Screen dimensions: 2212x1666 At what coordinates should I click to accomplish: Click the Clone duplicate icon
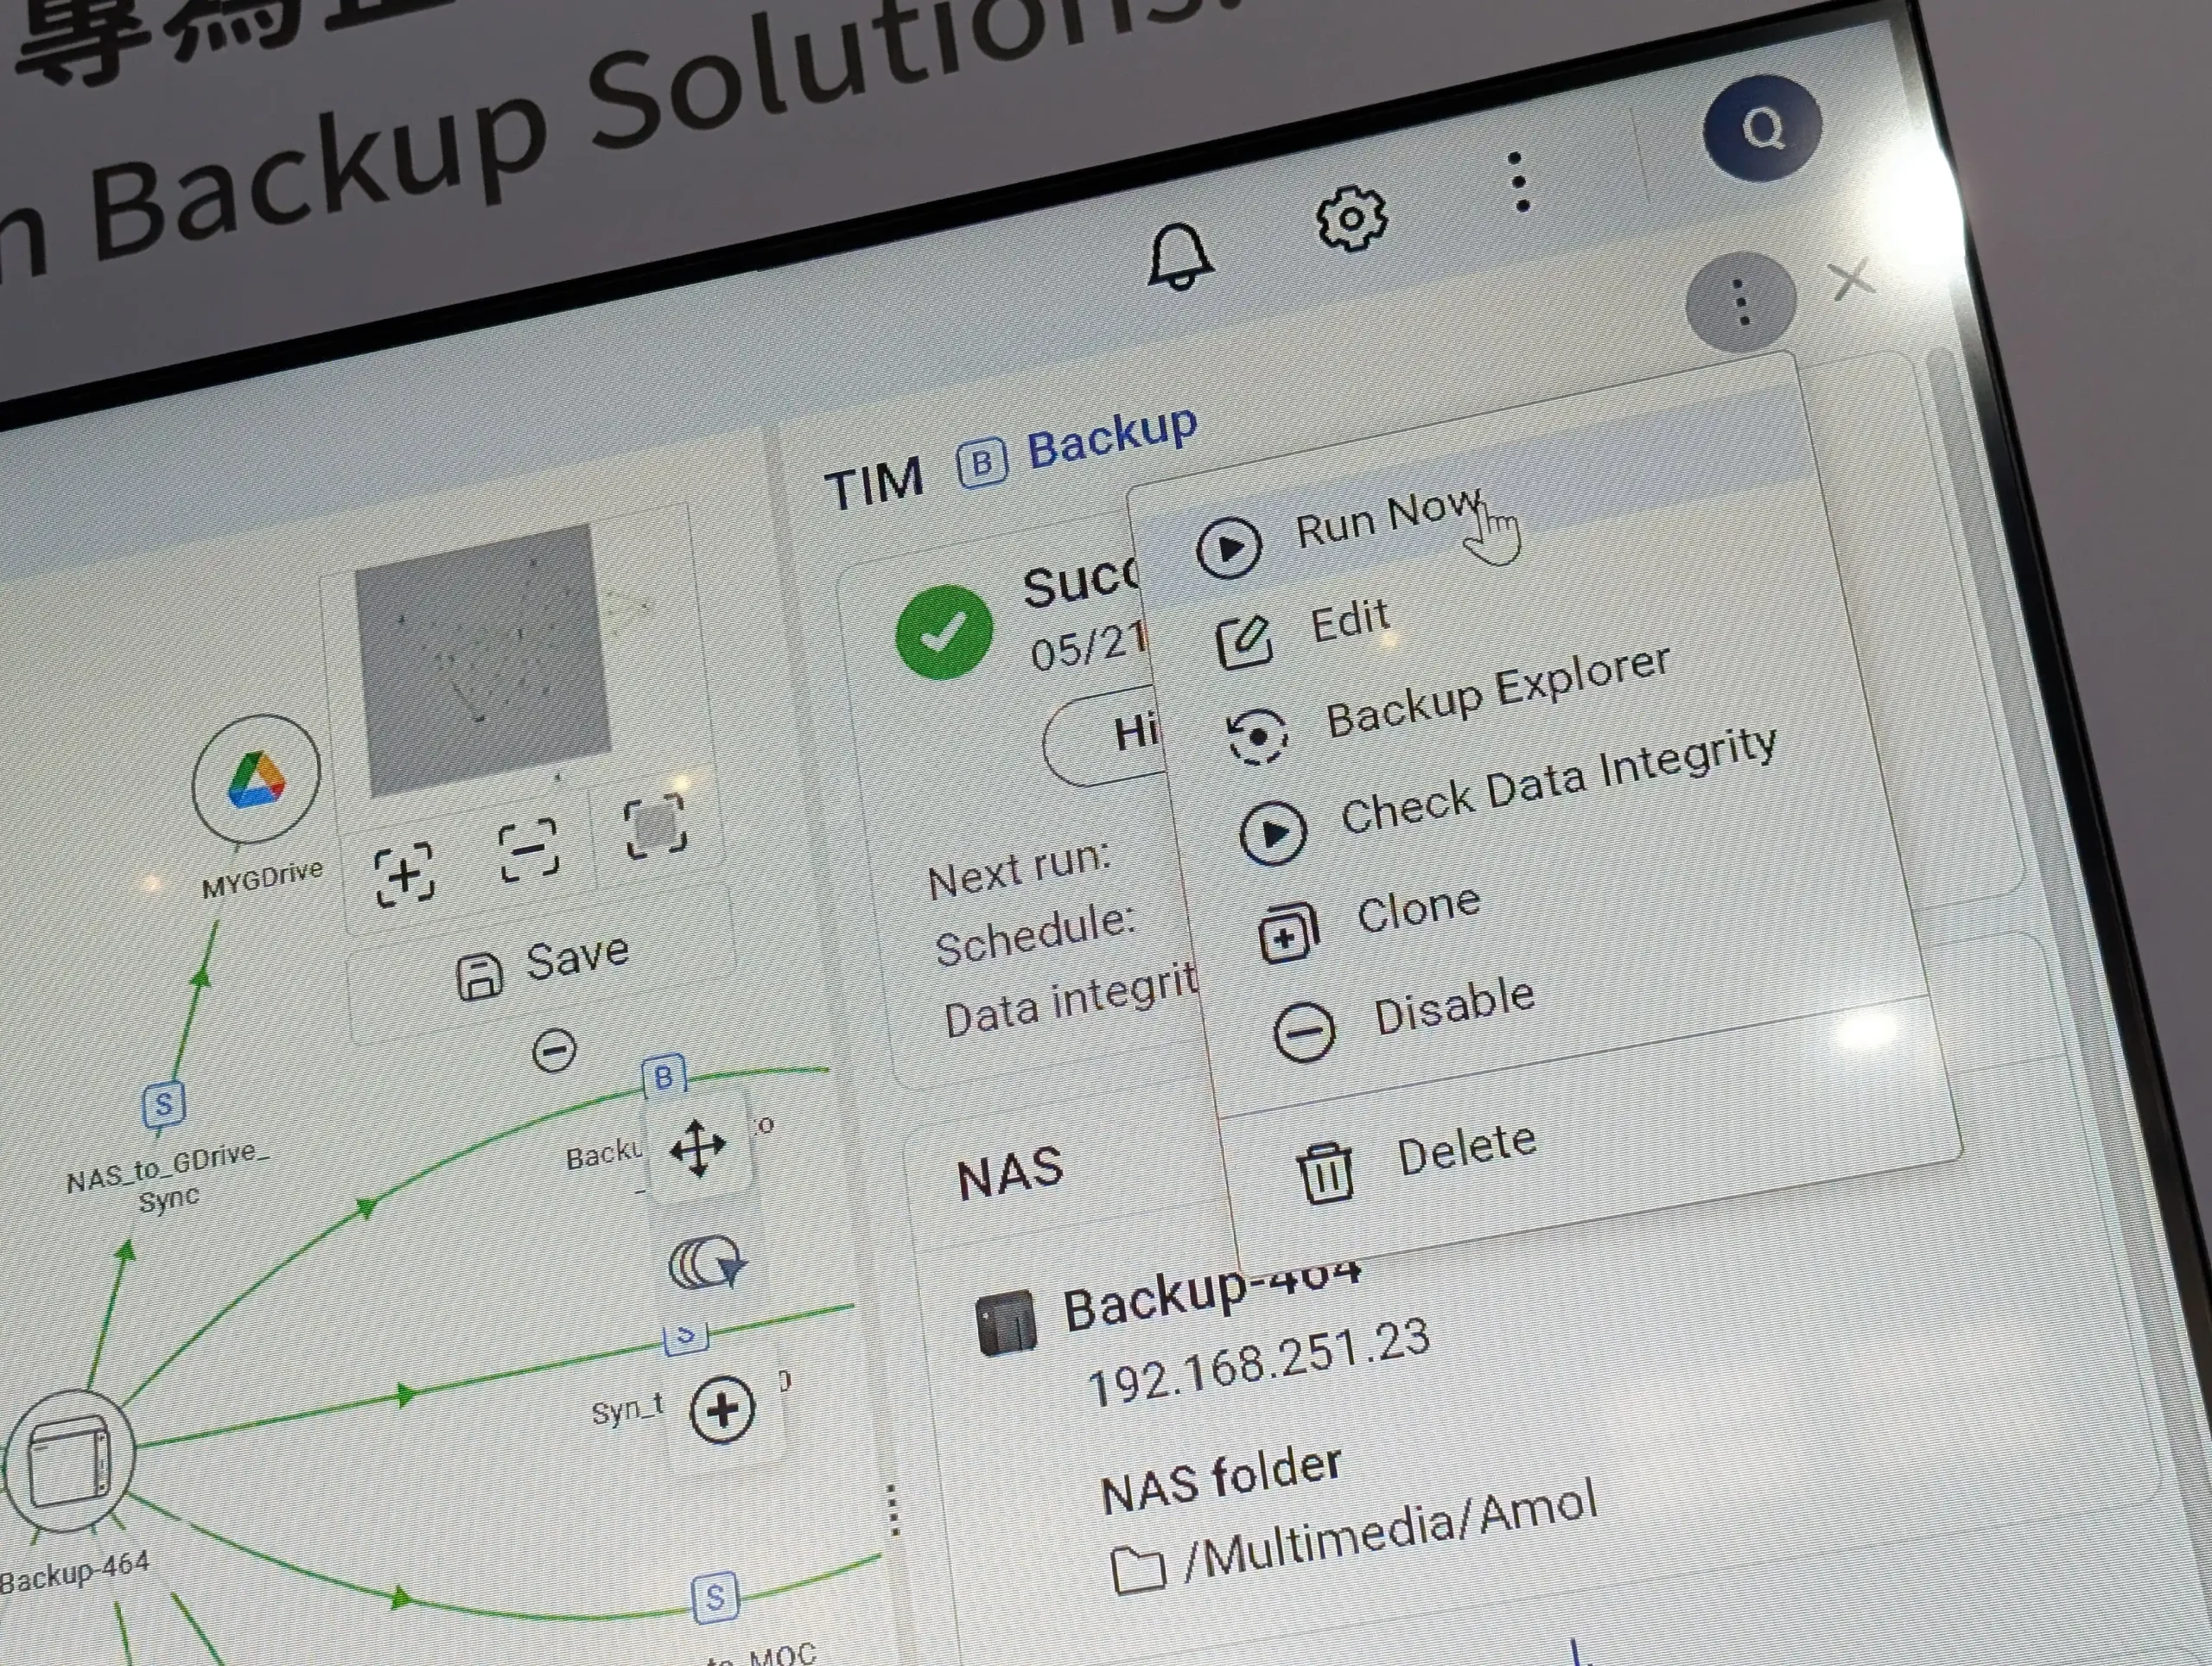click(x=1289, y=932)
